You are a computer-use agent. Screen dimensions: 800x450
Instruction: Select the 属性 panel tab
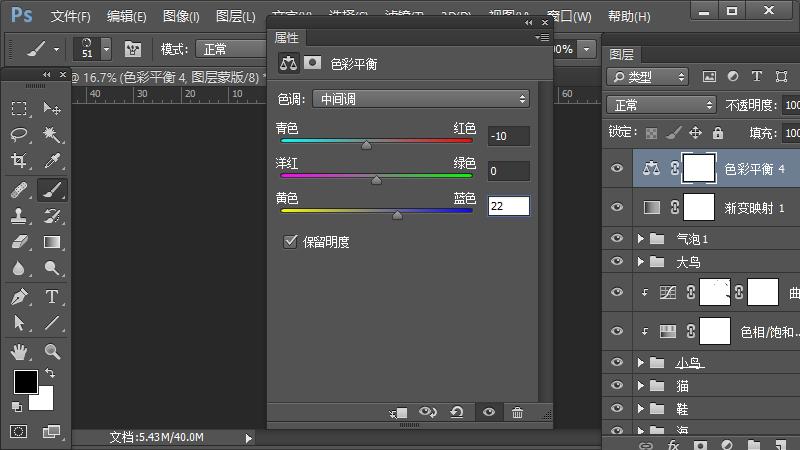(x=287, y=37)
